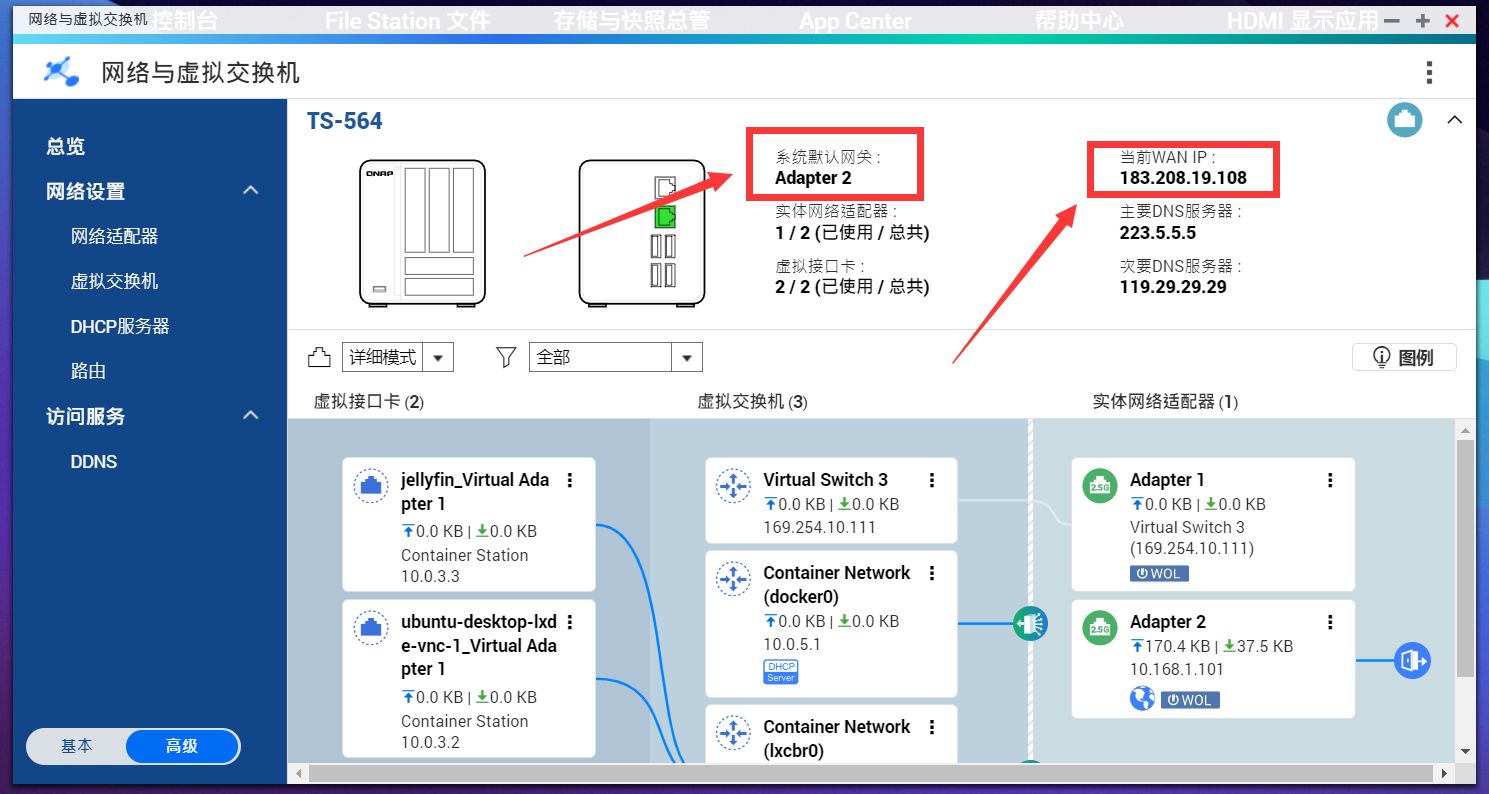Switch to 高级 mode toggle
This screenshot has height=794, width=1489.
(x=182, y=746)
